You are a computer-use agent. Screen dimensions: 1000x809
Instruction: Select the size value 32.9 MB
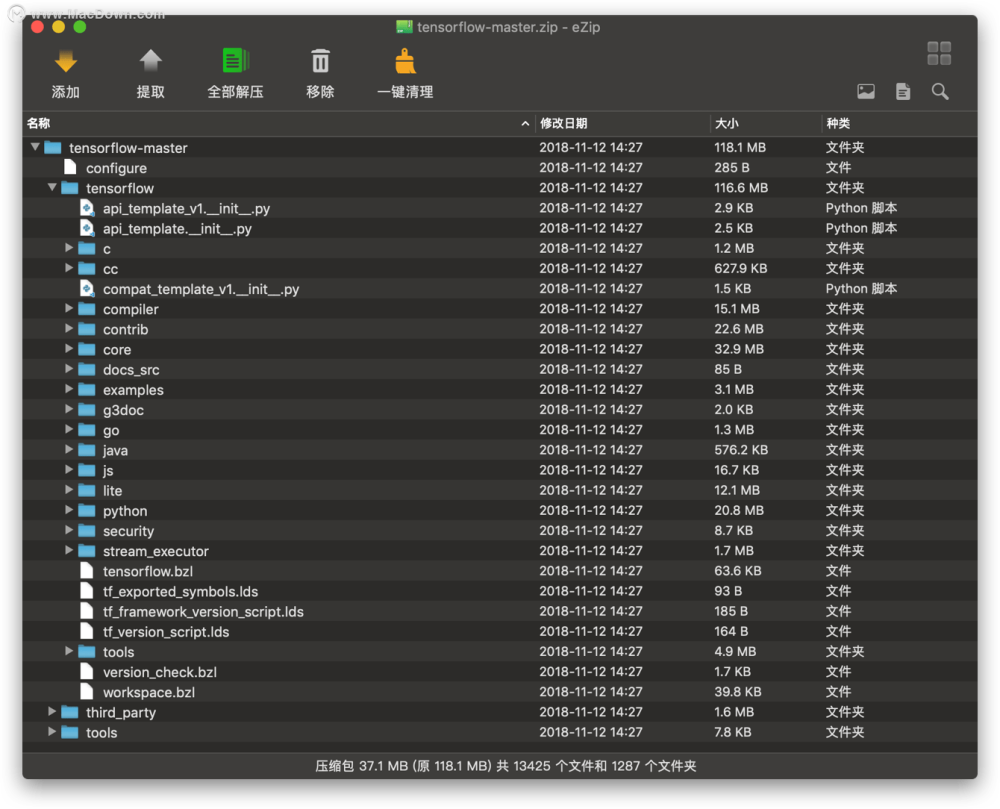[x=739, y=349]
